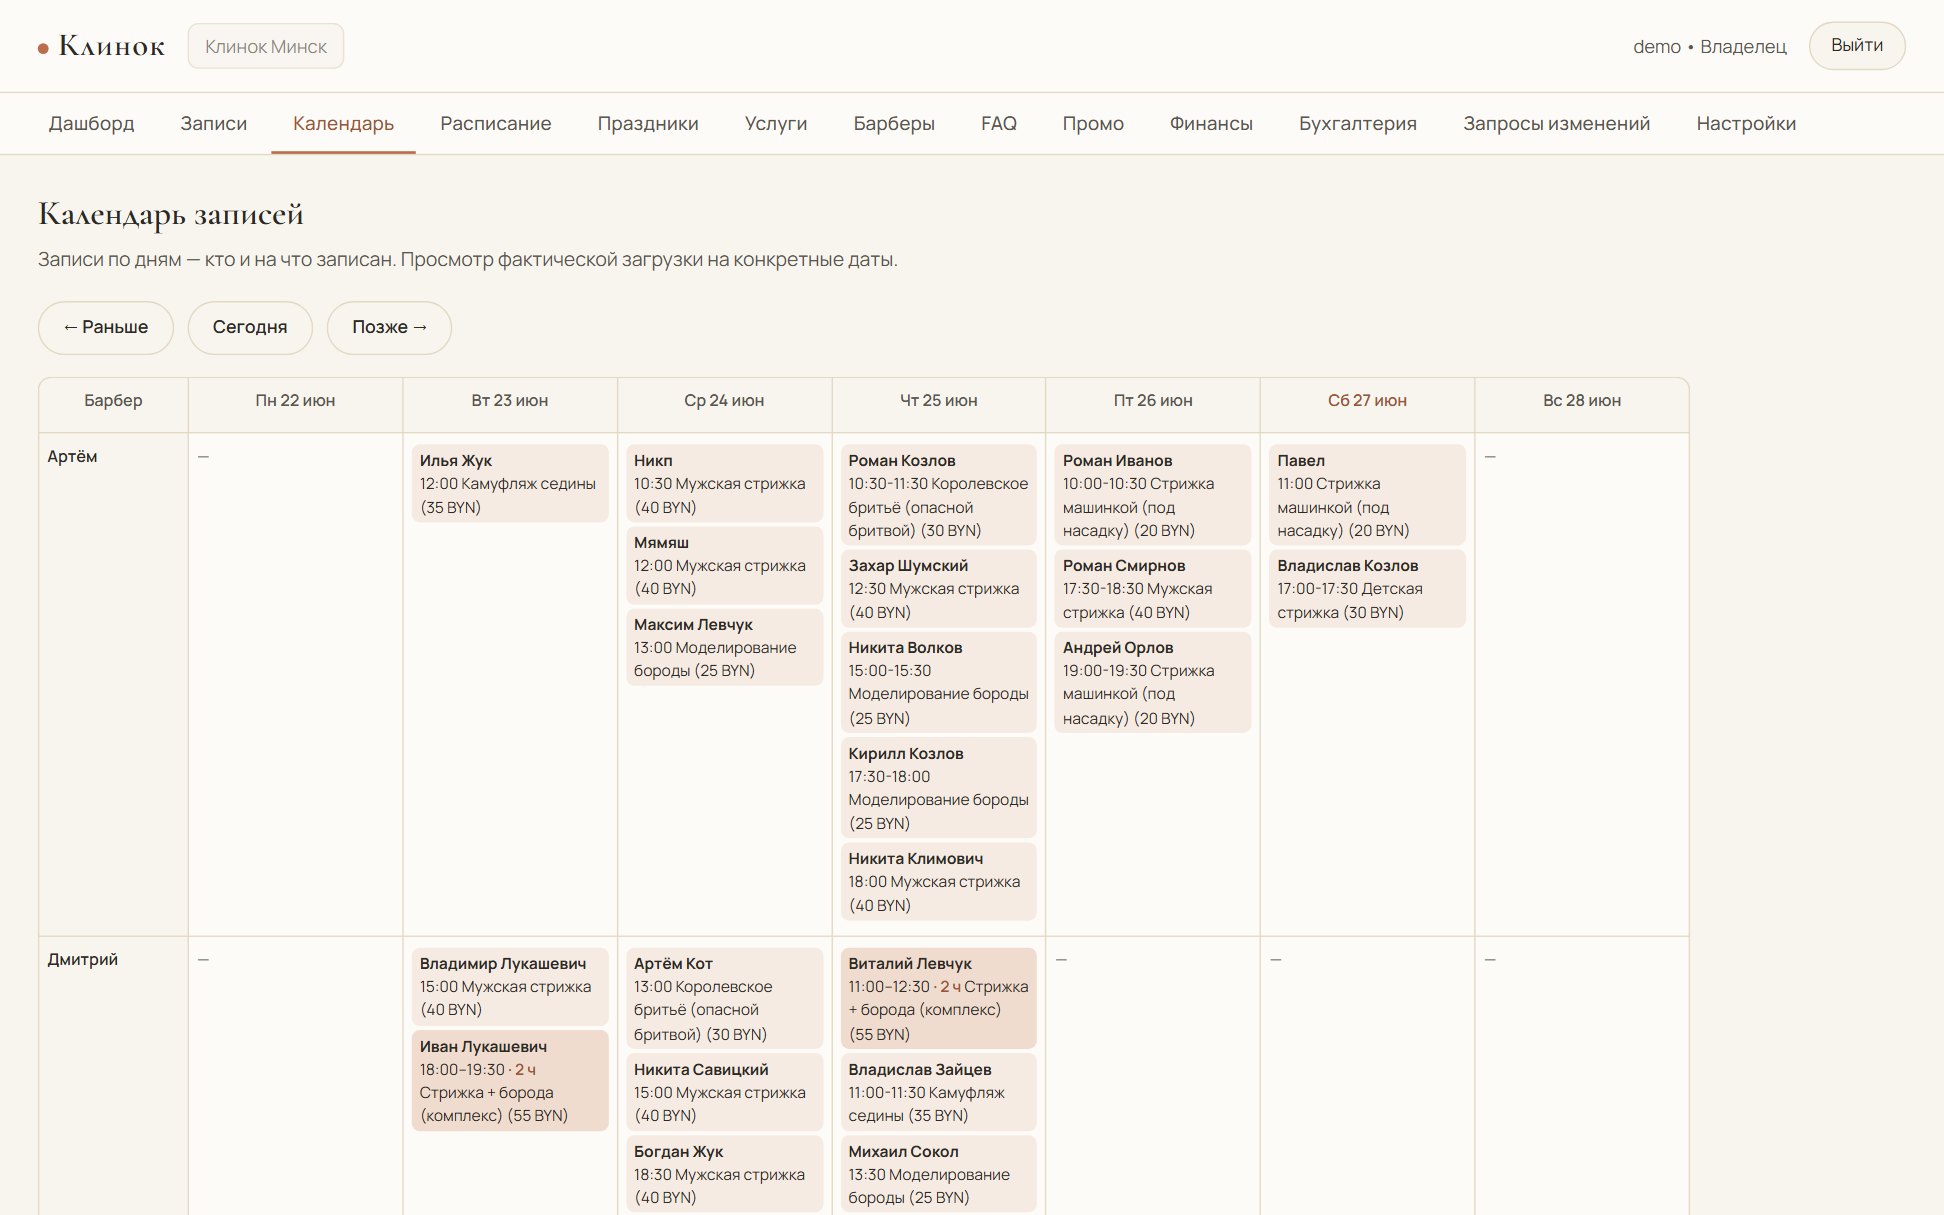
Task: Open Роман Козлов's Королевское бритьё booking
Action: [939, 496]
